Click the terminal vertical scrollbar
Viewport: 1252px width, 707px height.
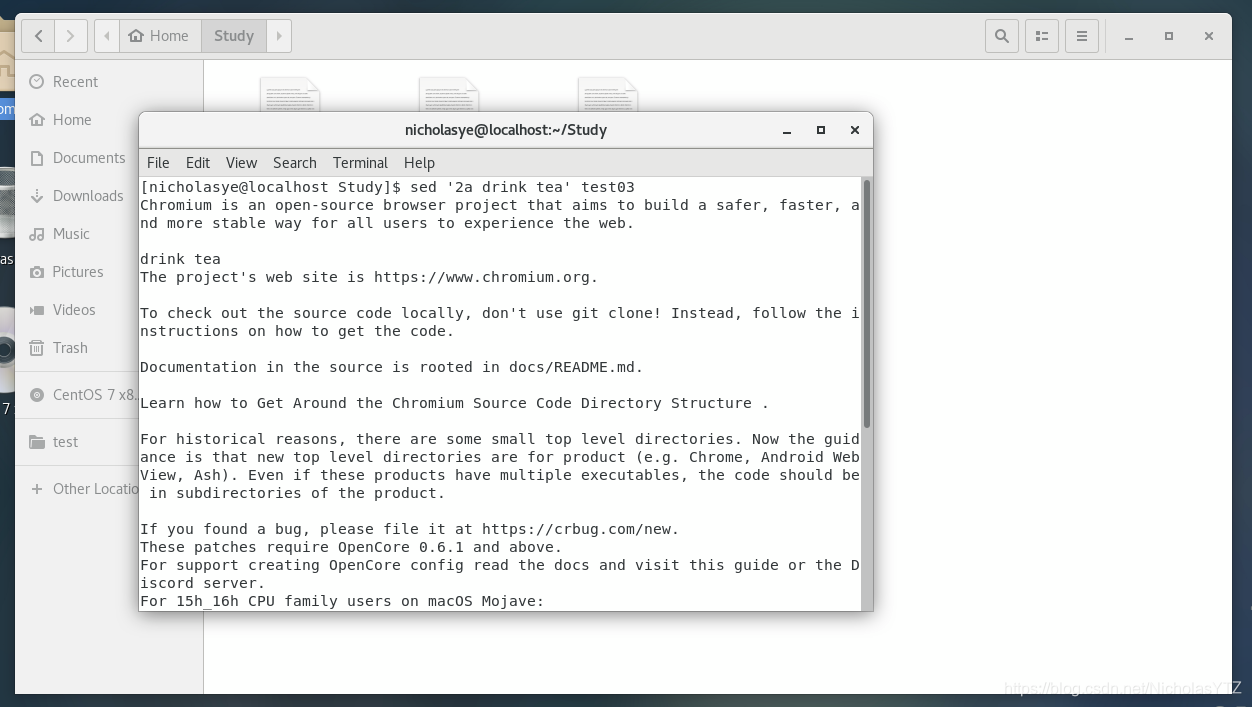(867, 304)
